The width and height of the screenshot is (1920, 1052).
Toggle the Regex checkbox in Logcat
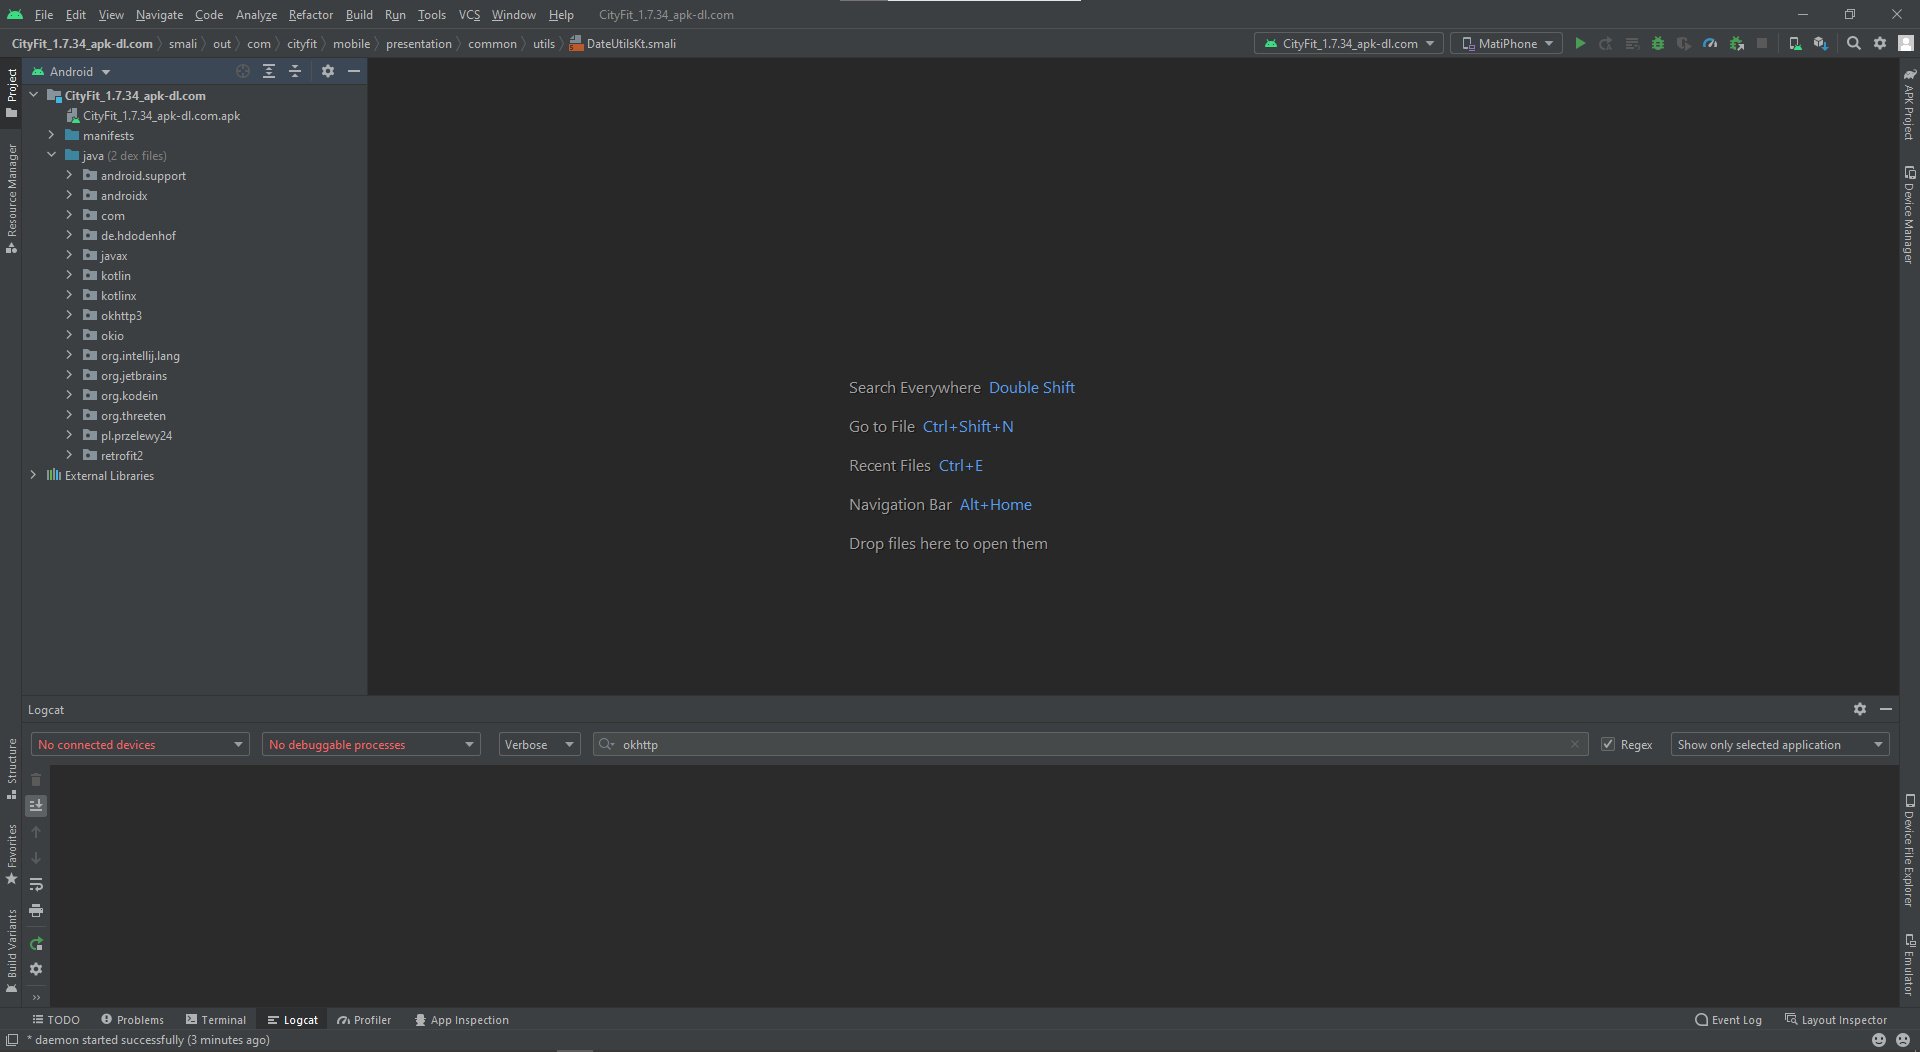pyautogui.click(x=1608, y=745)
